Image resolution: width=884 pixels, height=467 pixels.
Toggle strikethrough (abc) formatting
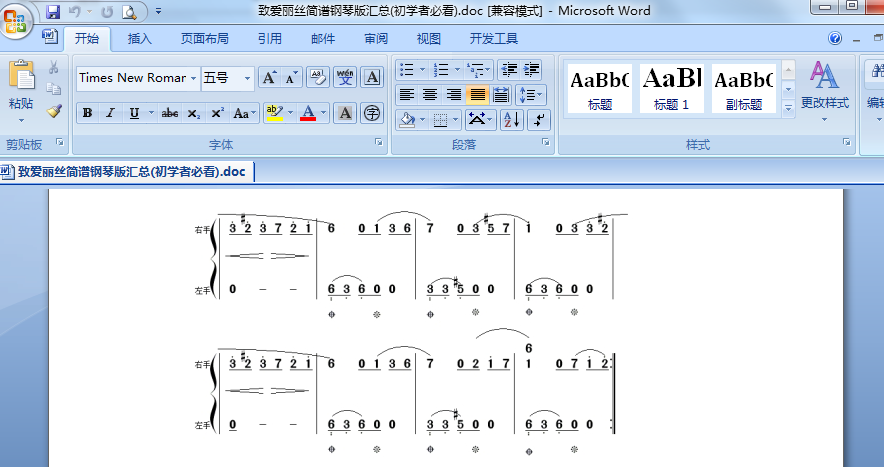(170, 113)
